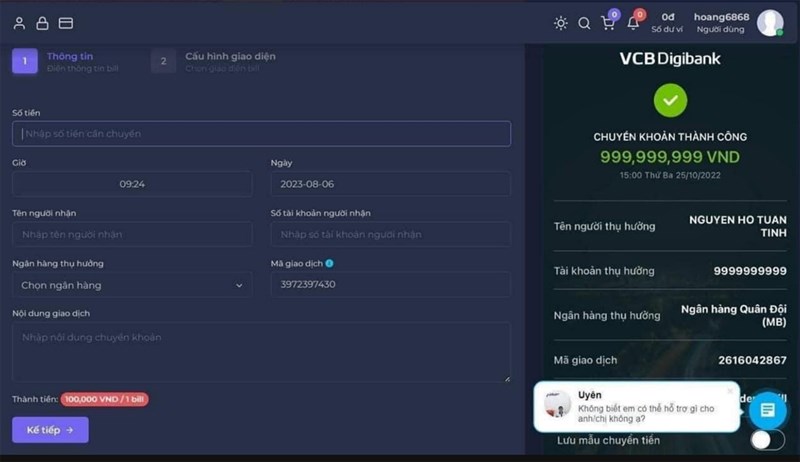Viewport: 800px width, 462px height.
Task: Click the Kế tiếp button
Action: 51,430
